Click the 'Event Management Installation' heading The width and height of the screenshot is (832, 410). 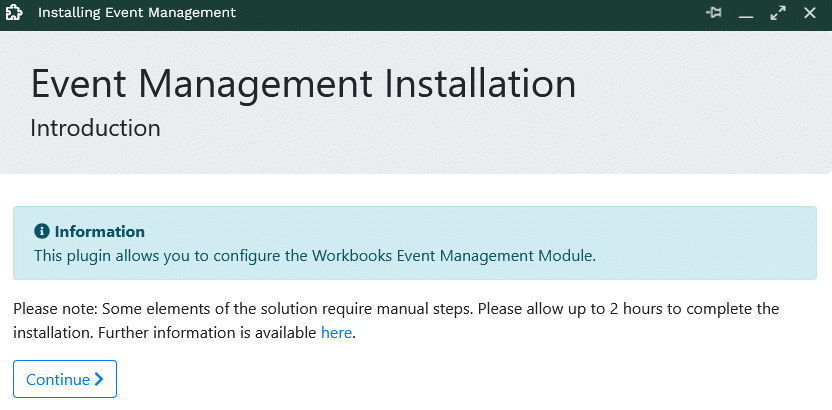pyautogui.click(x=304, y=83)
